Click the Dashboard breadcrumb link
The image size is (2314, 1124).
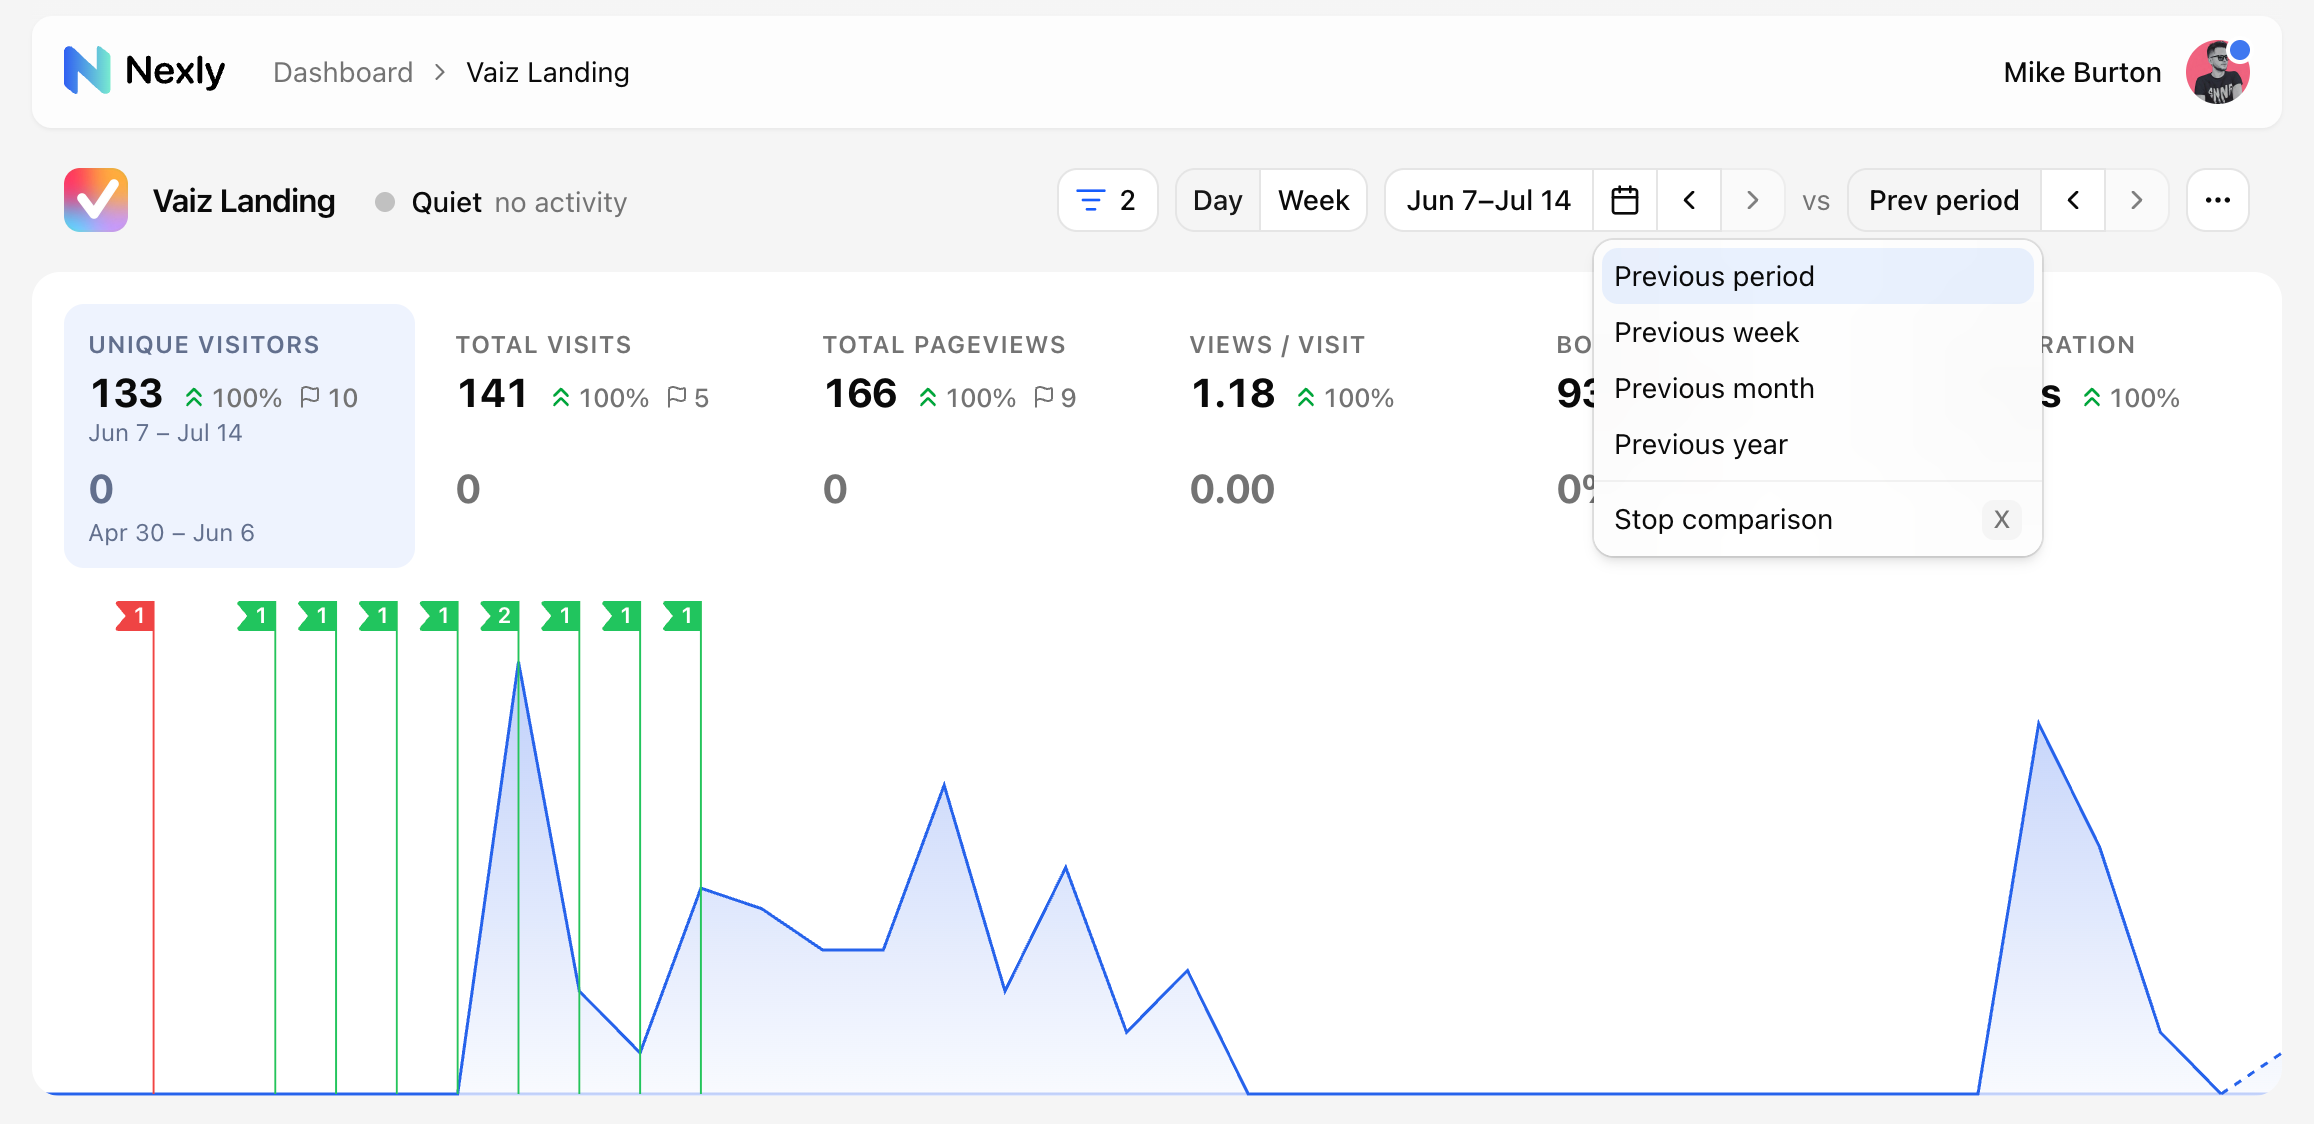click(343, 72)
